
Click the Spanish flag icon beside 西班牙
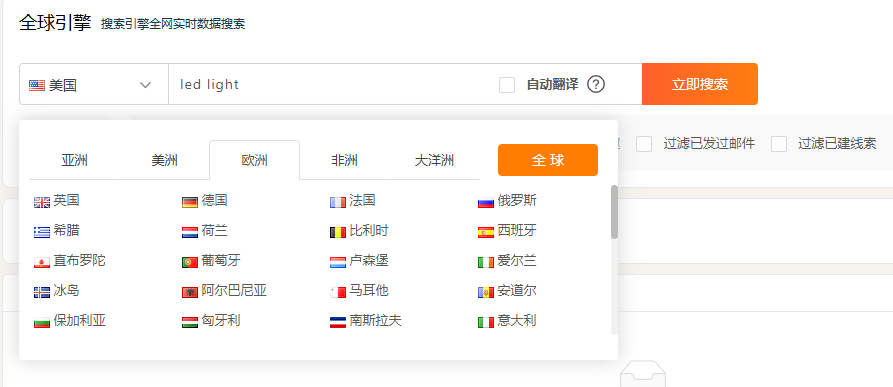tap(486, 232)
